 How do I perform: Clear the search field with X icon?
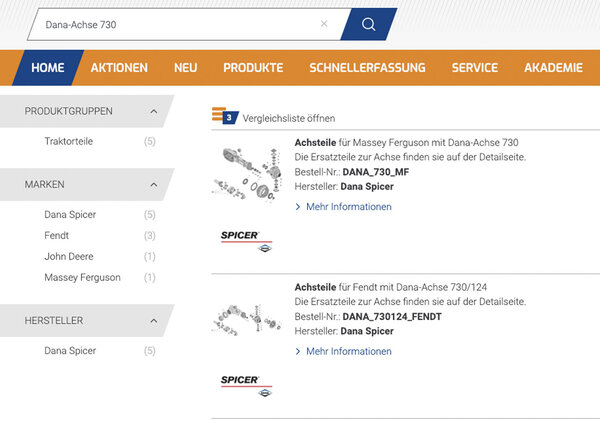(x=324, y=24)
